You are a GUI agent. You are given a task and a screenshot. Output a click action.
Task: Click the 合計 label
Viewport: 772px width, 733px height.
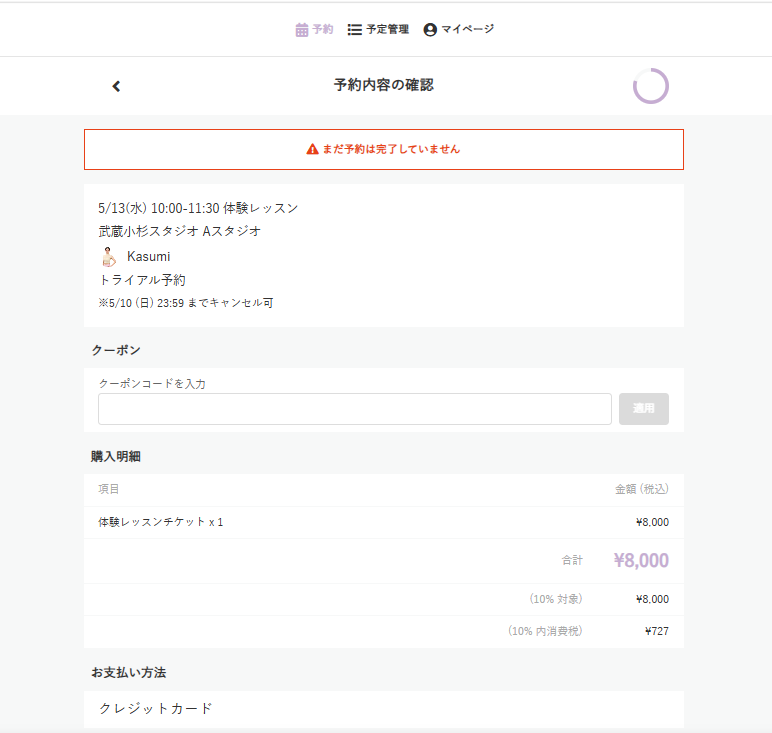tap(572, 560)
